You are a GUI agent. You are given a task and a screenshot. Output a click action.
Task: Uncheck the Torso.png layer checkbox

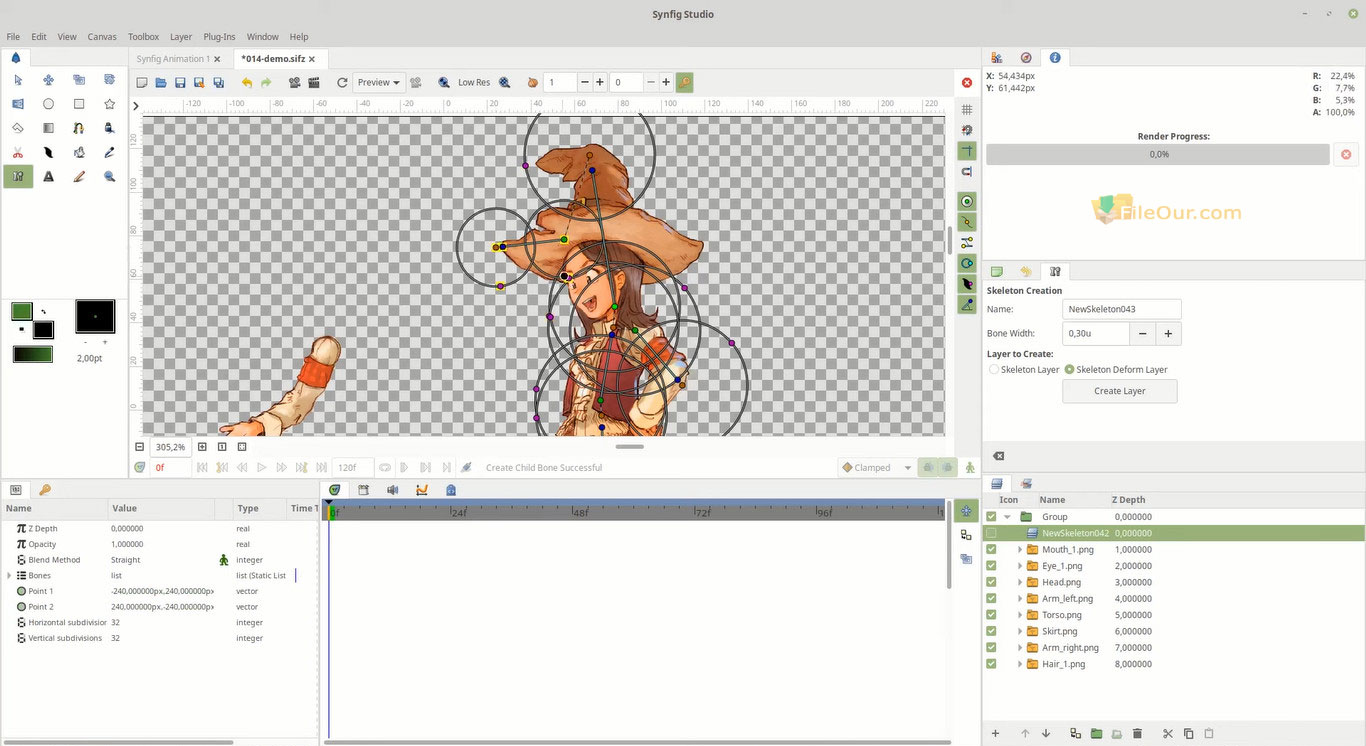991,615
